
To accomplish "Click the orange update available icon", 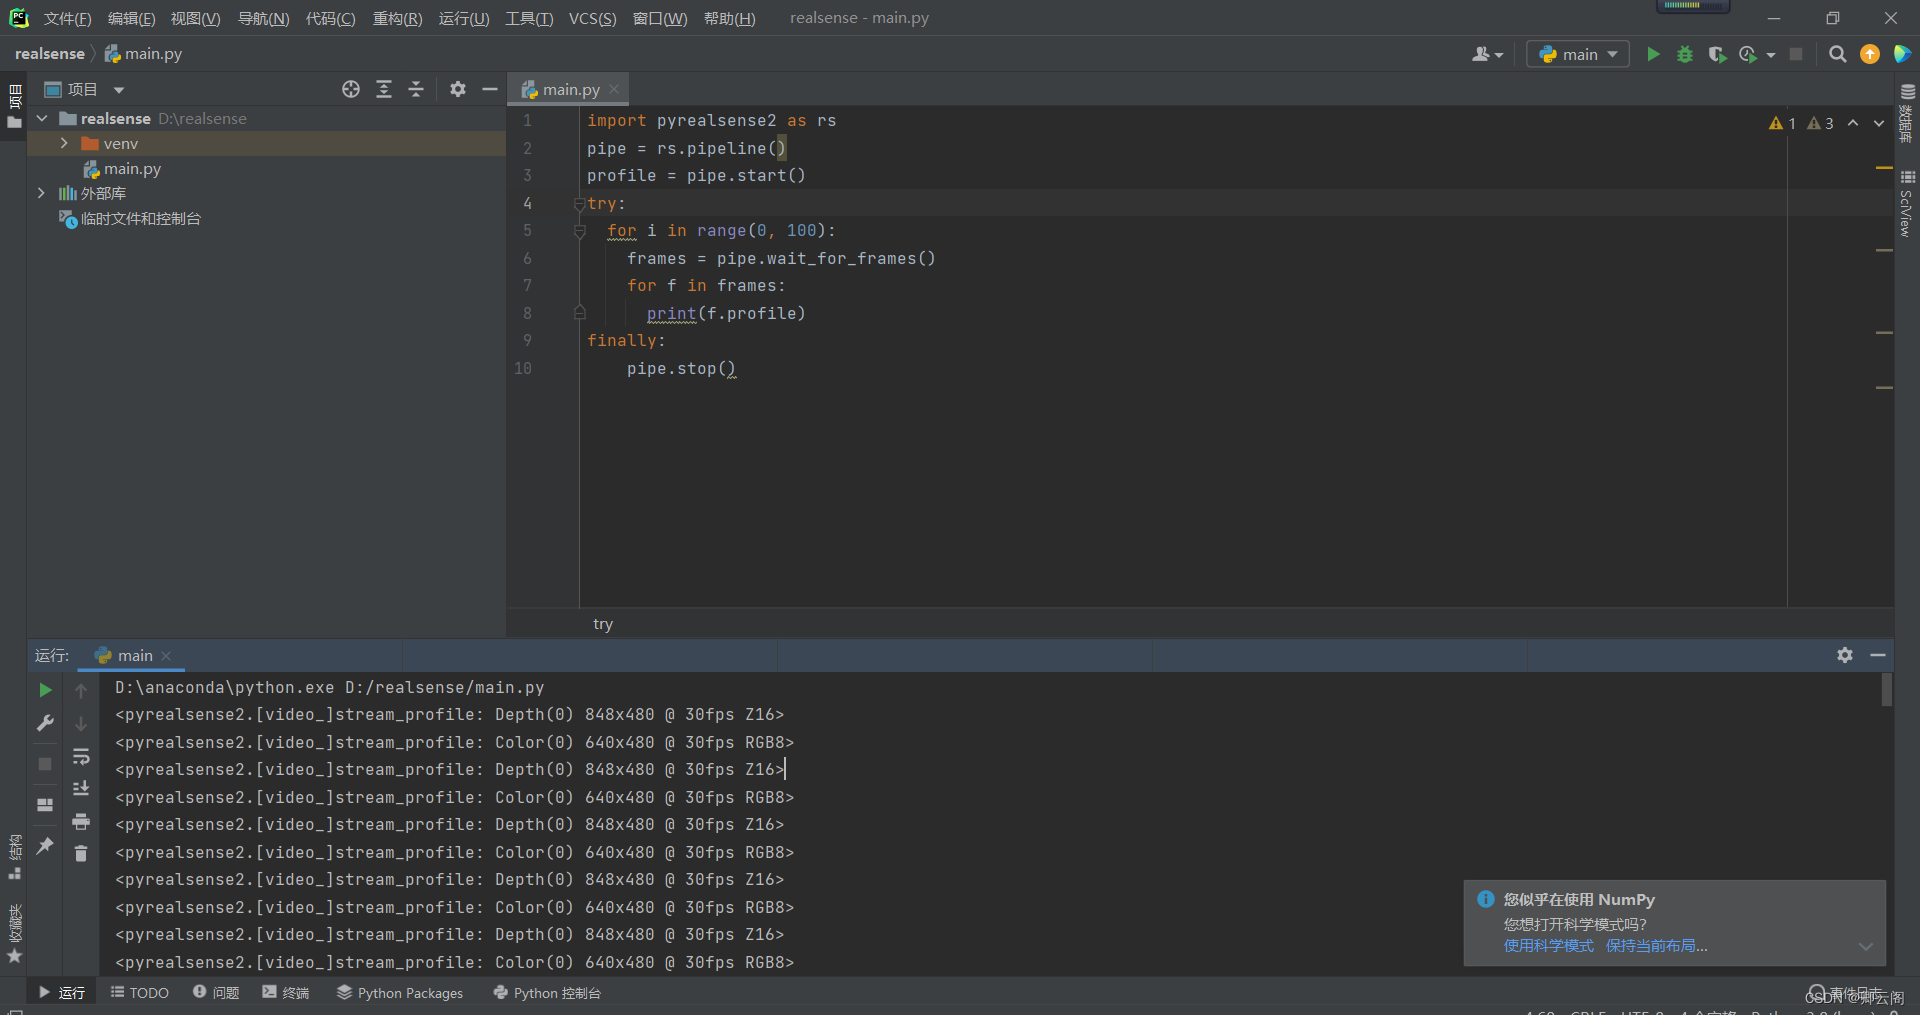I will pos(1870,54).
